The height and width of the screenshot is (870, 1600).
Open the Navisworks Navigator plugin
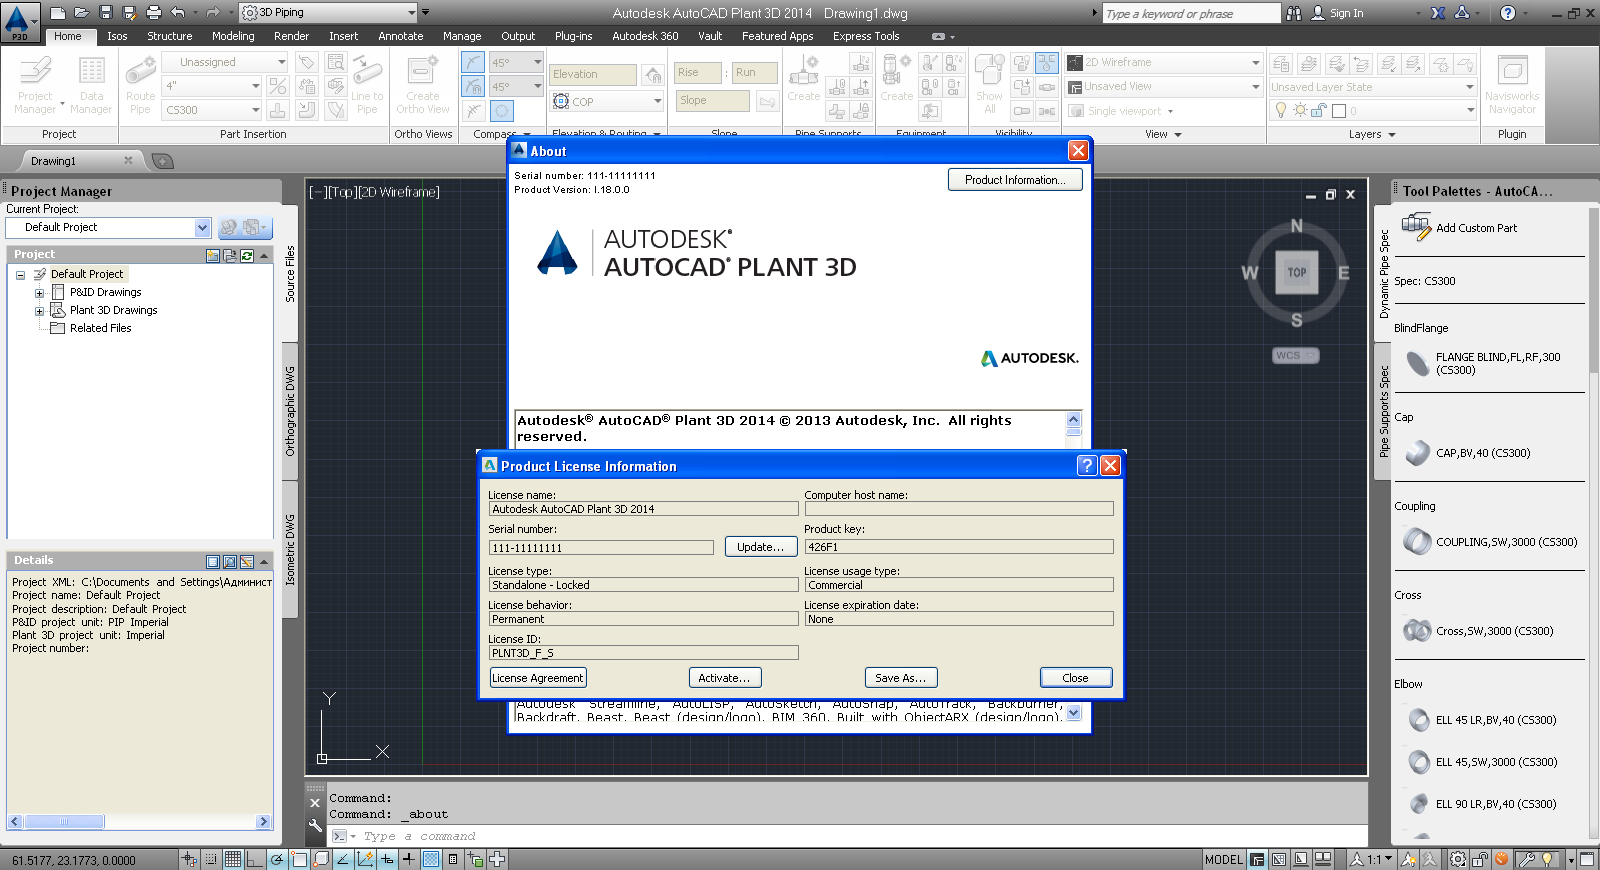pos(1512,85)
